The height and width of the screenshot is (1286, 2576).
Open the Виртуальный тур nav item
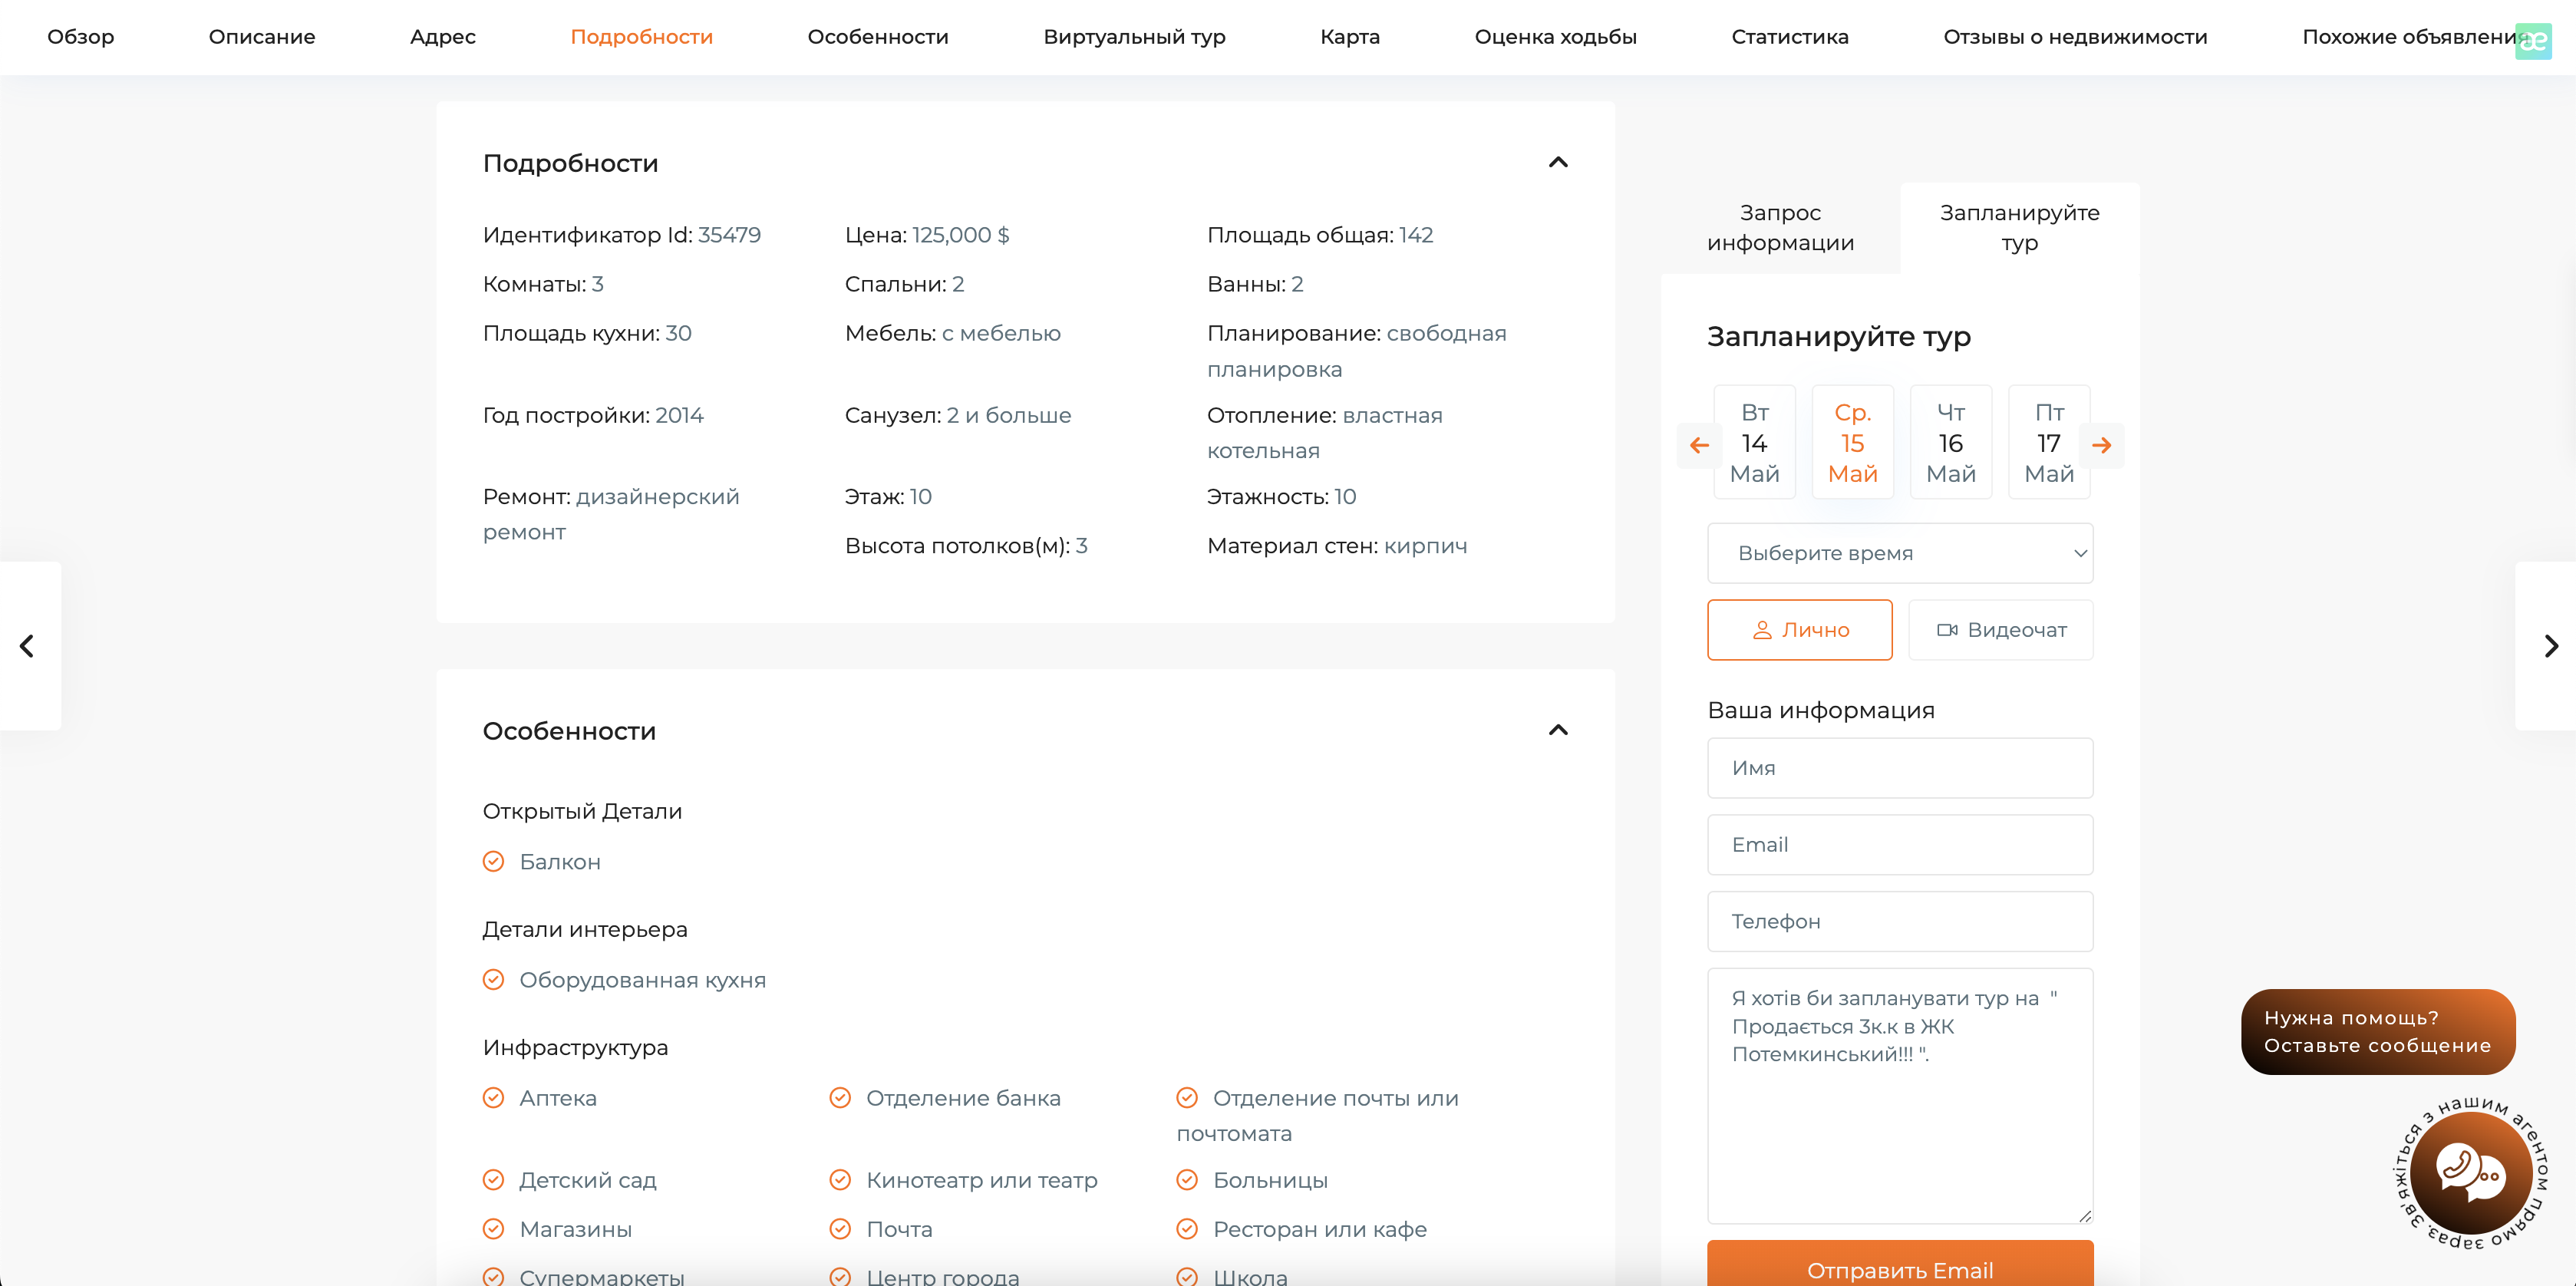1134,37
